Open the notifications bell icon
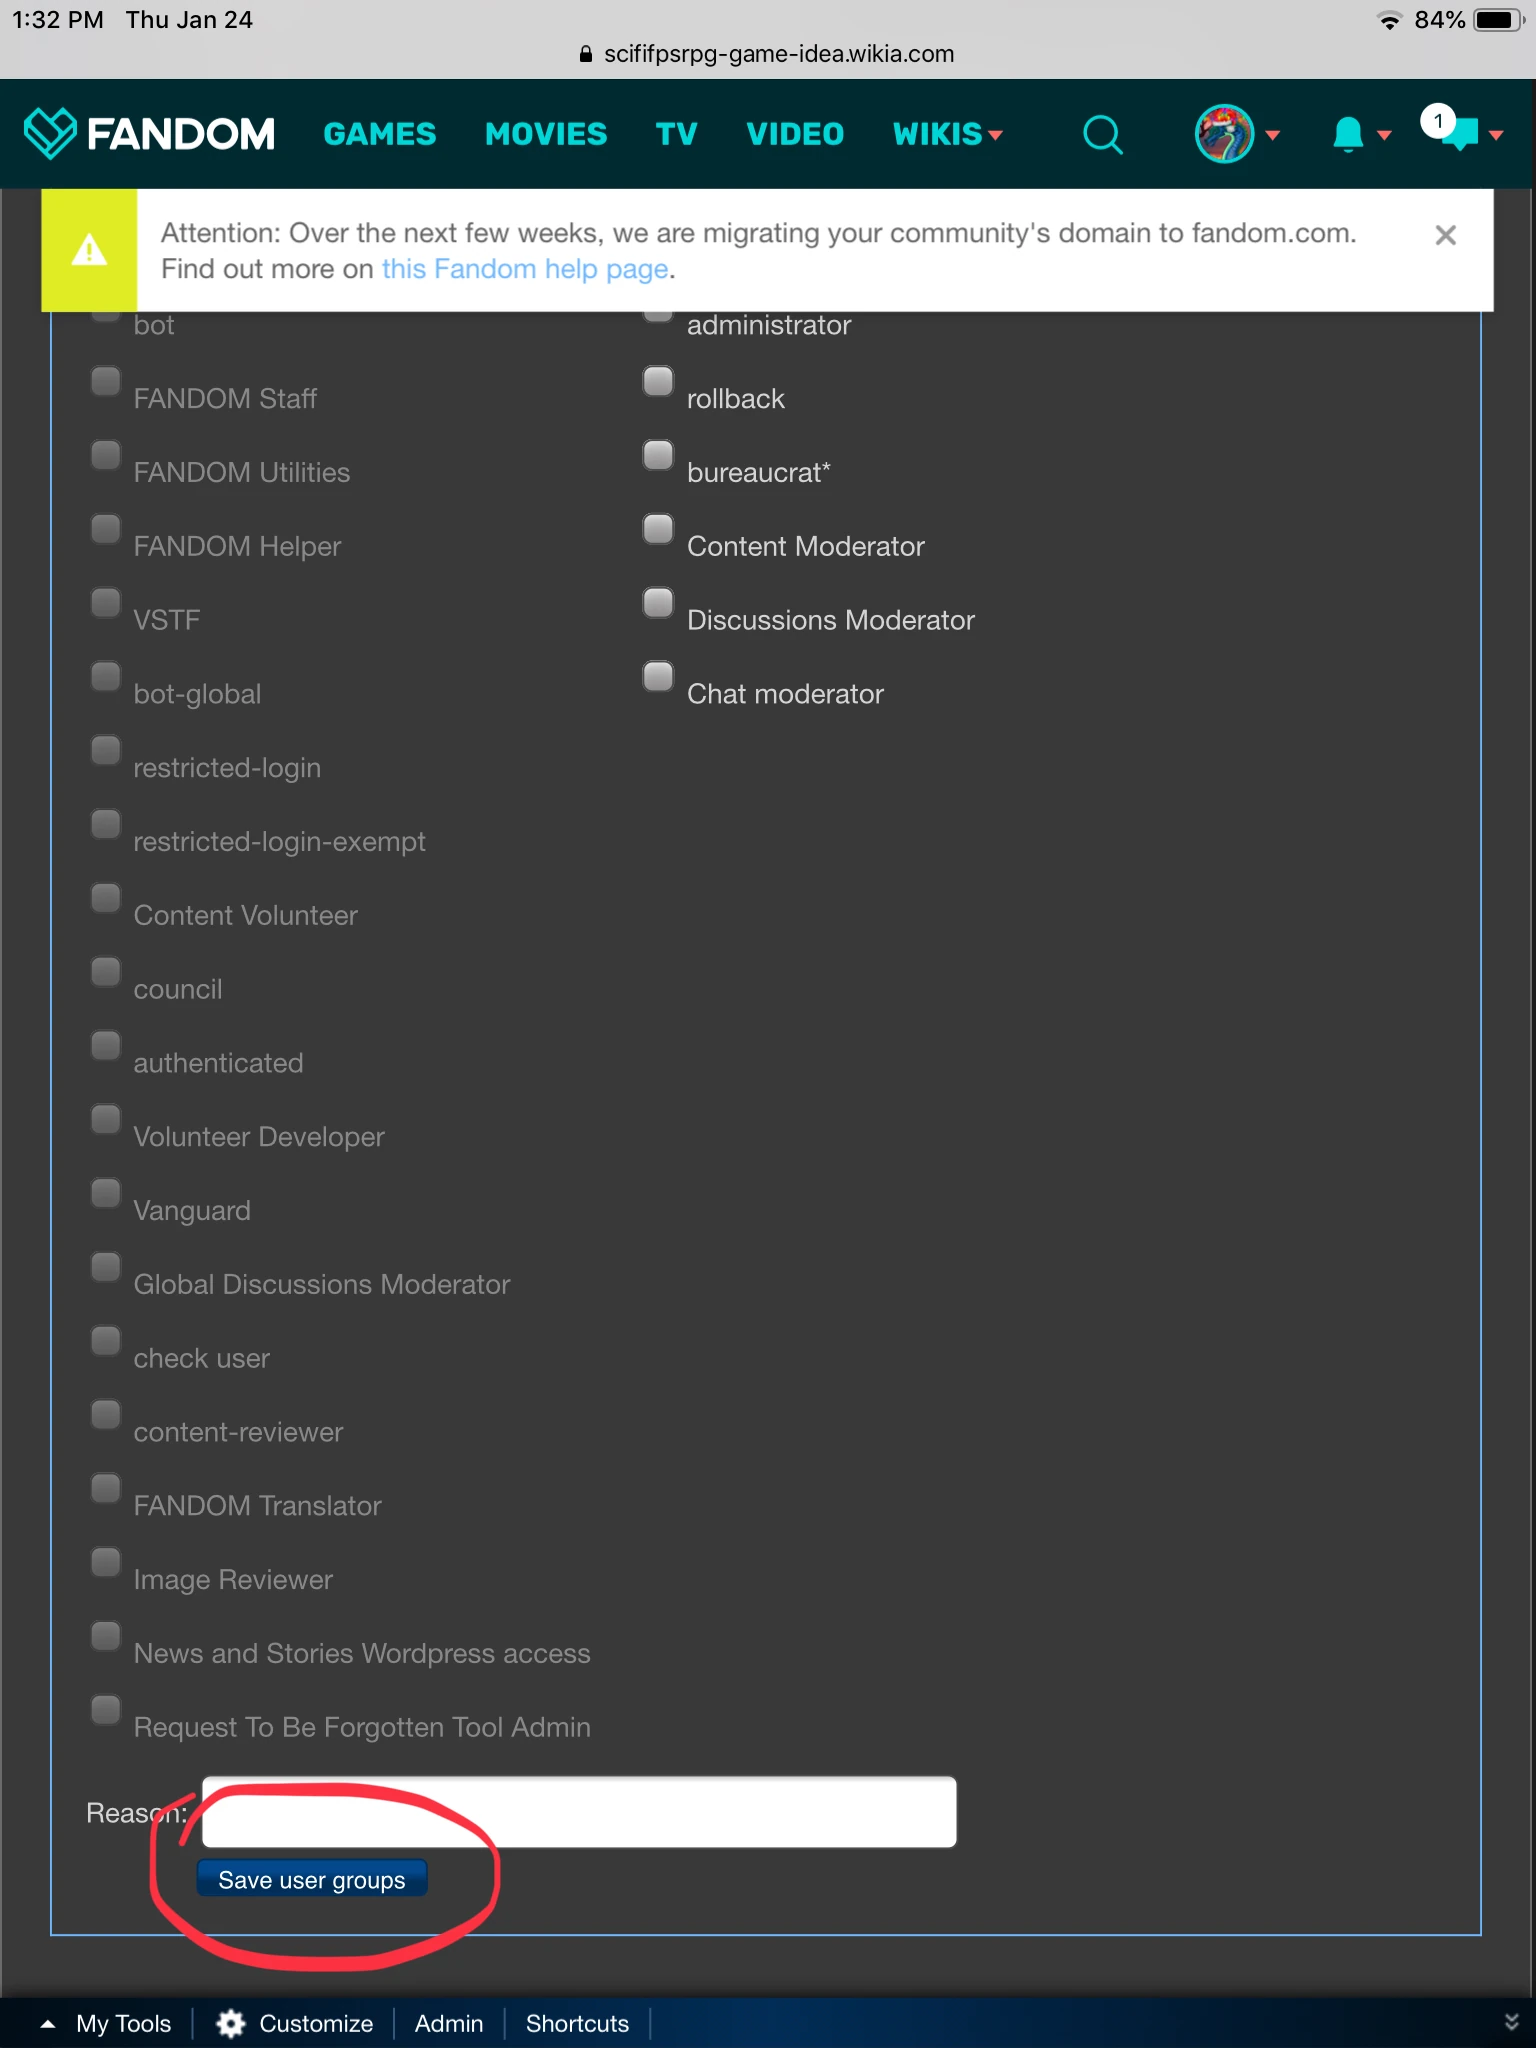This screenshot has height=2048, width=1536. click(x=1348, y=134)
